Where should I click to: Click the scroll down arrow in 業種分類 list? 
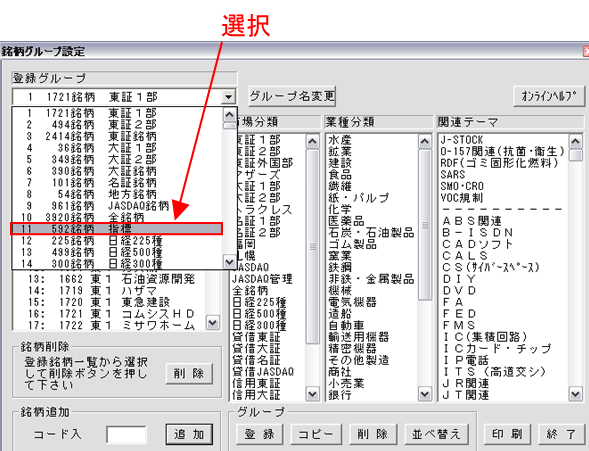424,394
